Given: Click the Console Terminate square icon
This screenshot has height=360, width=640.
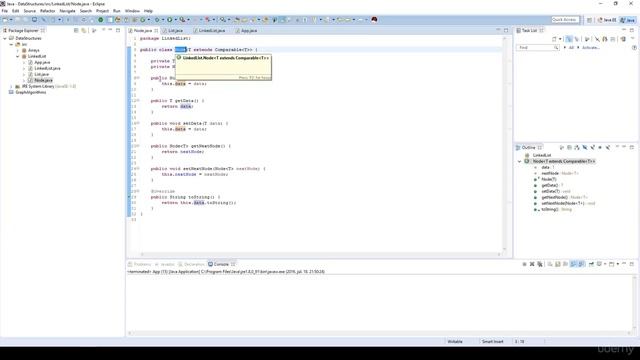Looking at the screenshot, I should click(524, 264).
